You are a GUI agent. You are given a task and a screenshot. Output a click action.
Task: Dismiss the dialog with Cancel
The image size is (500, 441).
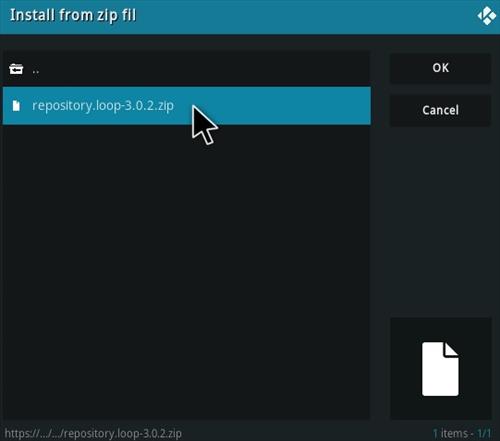tap(440, 110)
